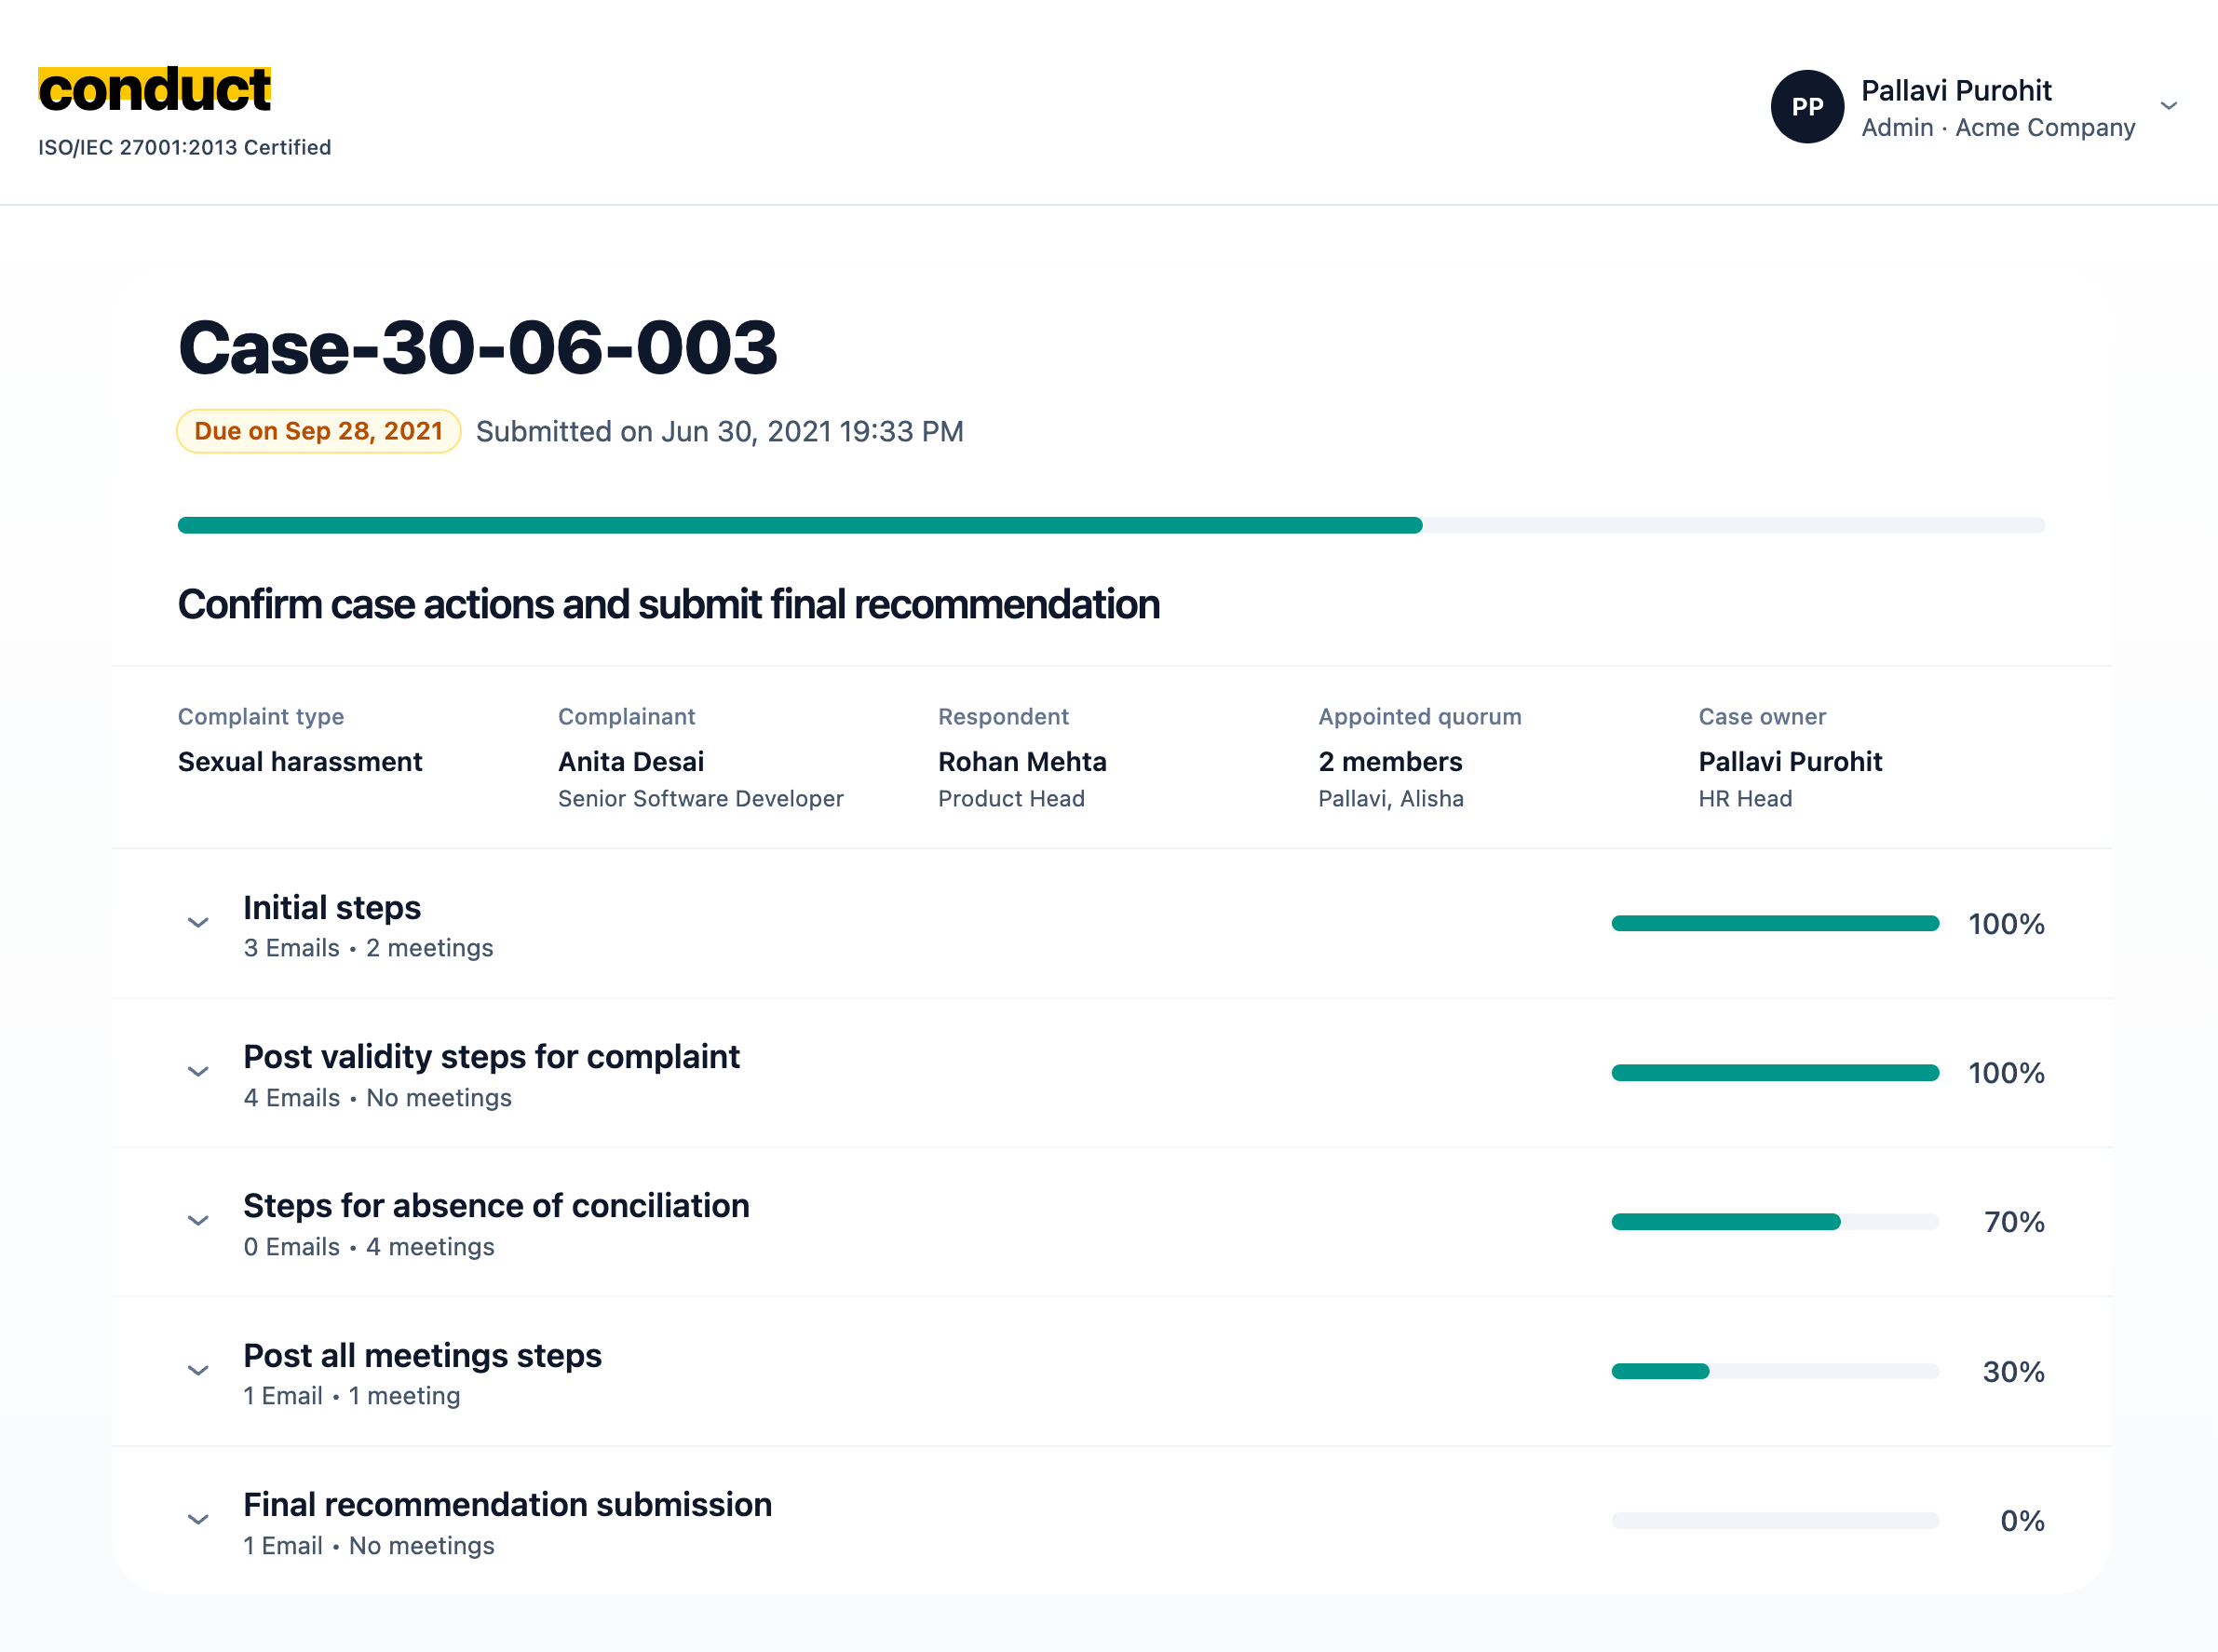Click the respondent Rohan Mehta
This screenshot has height=1652, width=2218.
(x=1022, y=761)
